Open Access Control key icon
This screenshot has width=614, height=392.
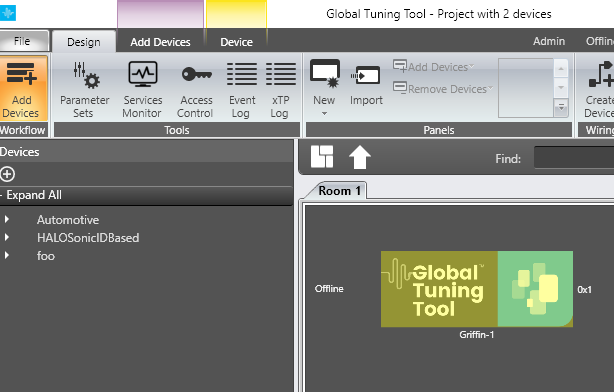(x=196, y=74)
